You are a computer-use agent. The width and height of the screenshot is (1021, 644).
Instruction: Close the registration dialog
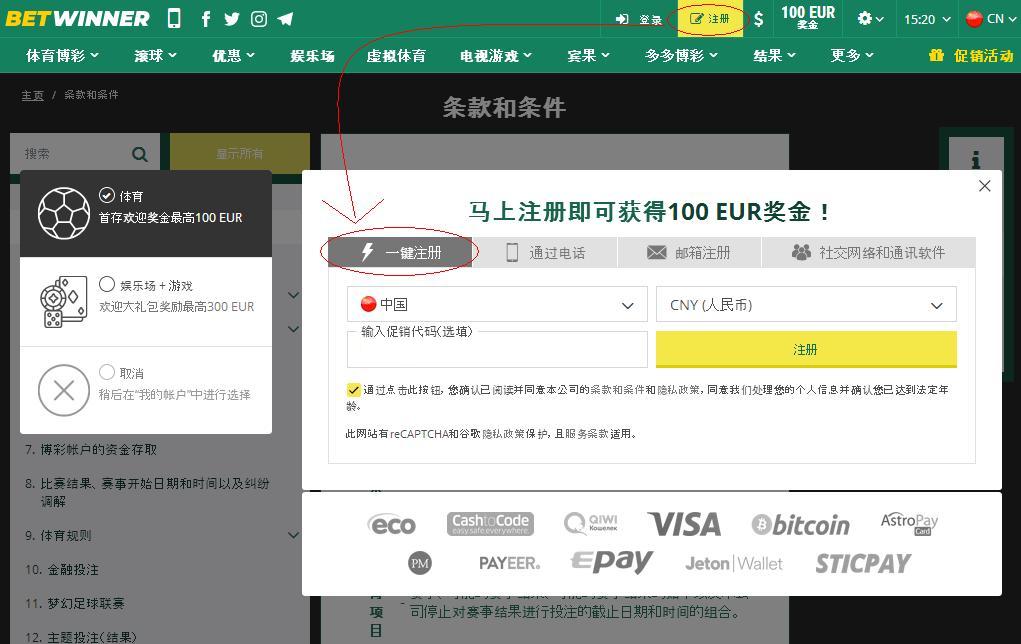tap(985, 186)
